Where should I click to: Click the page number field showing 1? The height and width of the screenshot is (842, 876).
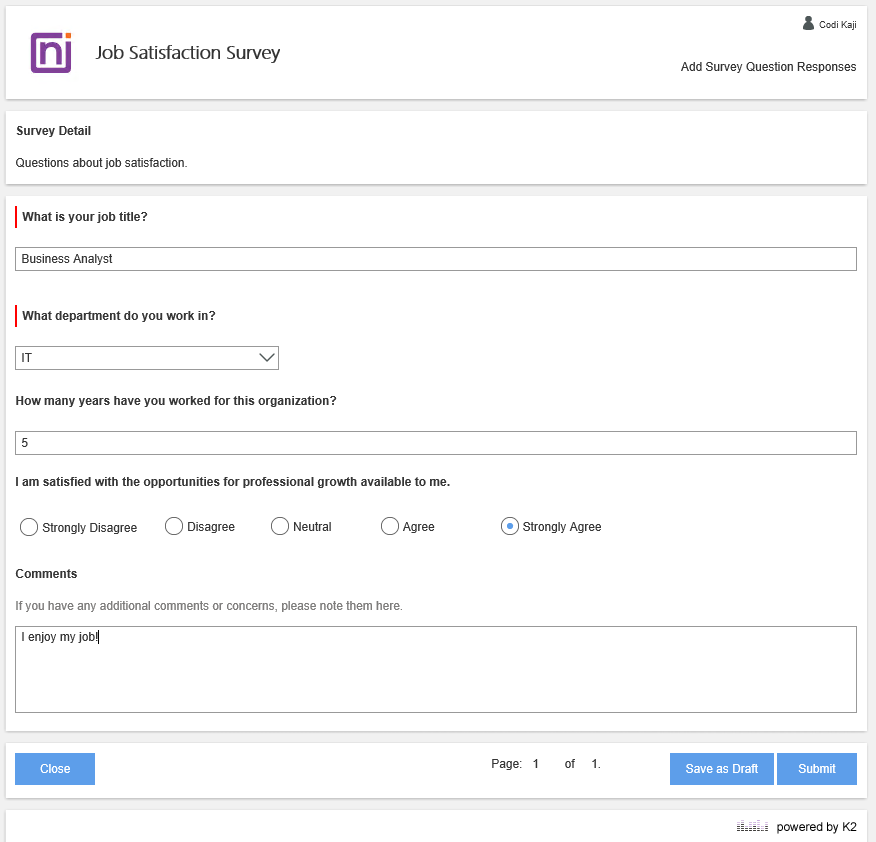536,763
